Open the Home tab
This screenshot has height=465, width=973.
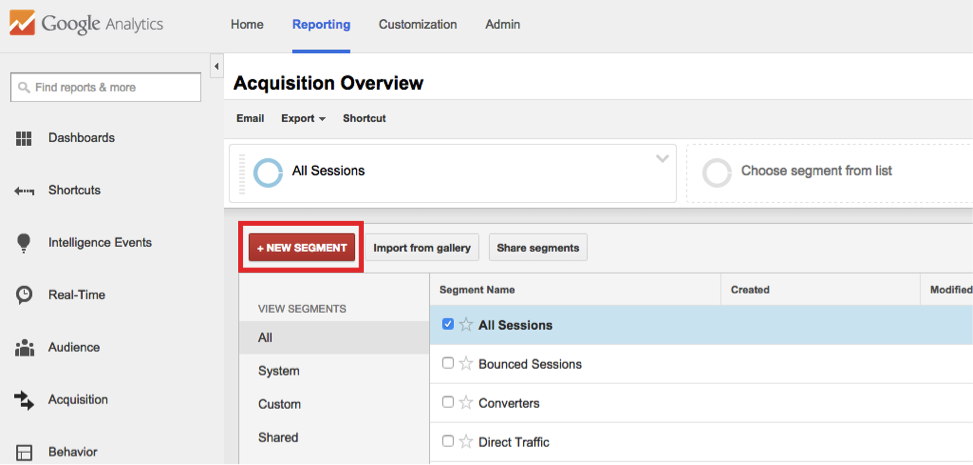click(247, 25)
